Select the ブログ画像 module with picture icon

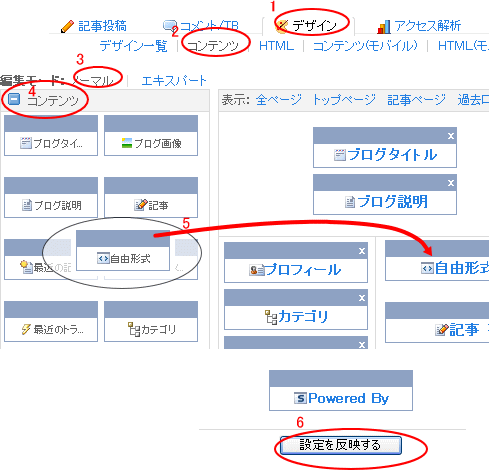pyautogui.click(x=151, y=136)
